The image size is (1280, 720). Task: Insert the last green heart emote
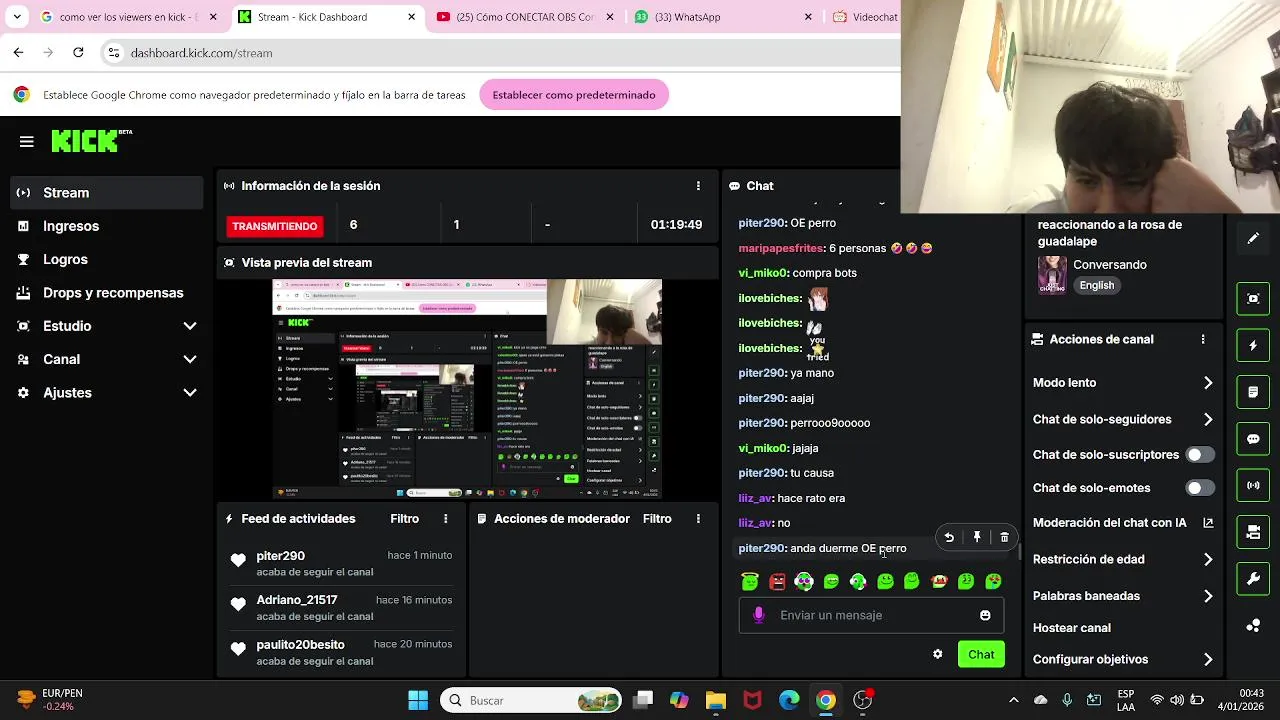pos(993,581)
